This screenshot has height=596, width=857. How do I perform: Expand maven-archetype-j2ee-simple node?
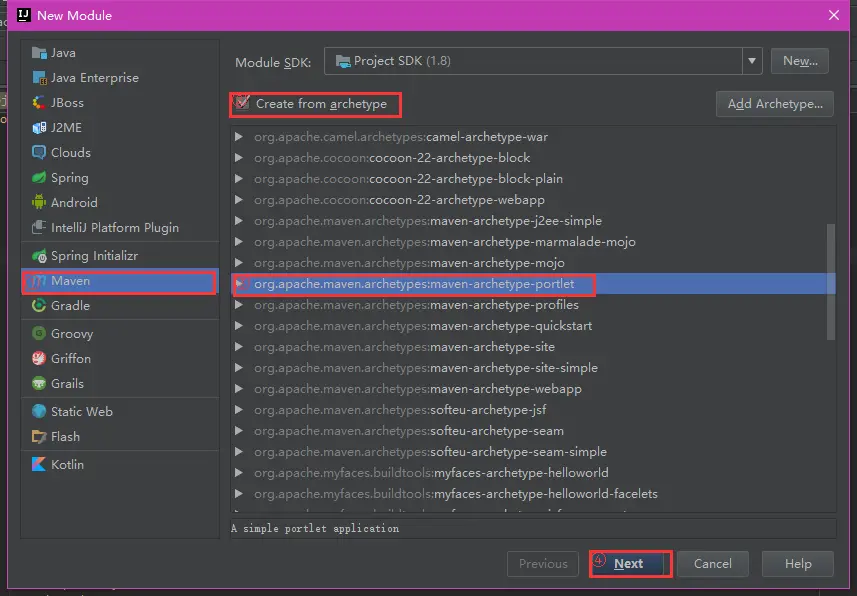pyautogui.click(x=239, y=221)
